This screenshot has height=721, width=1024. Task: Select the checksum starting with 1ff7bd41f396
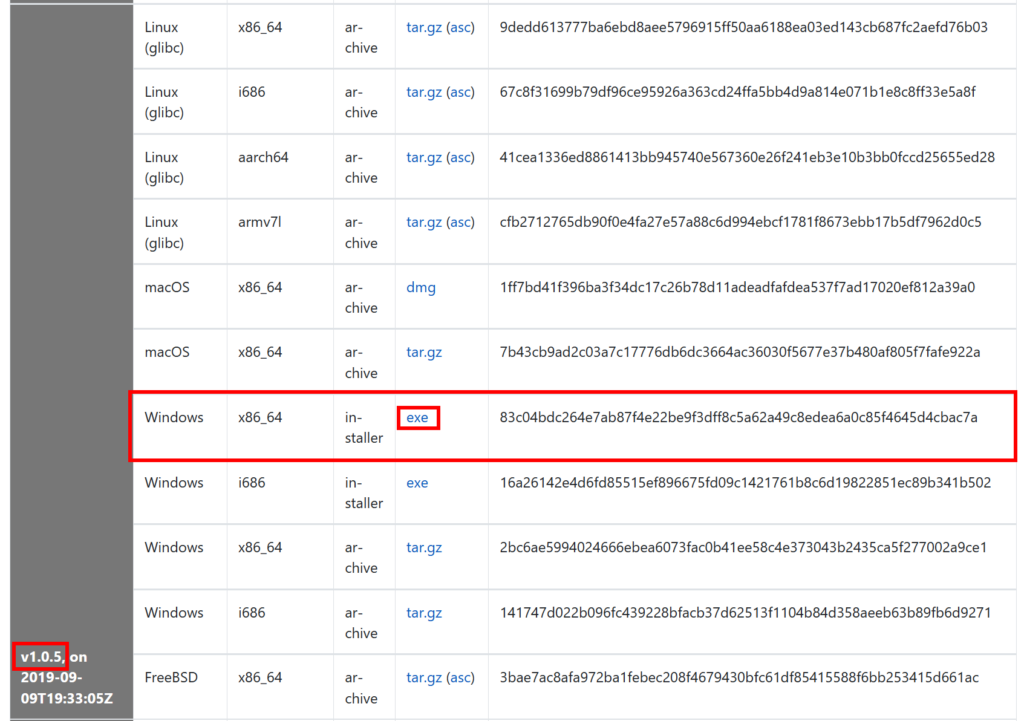pos(737,287)
